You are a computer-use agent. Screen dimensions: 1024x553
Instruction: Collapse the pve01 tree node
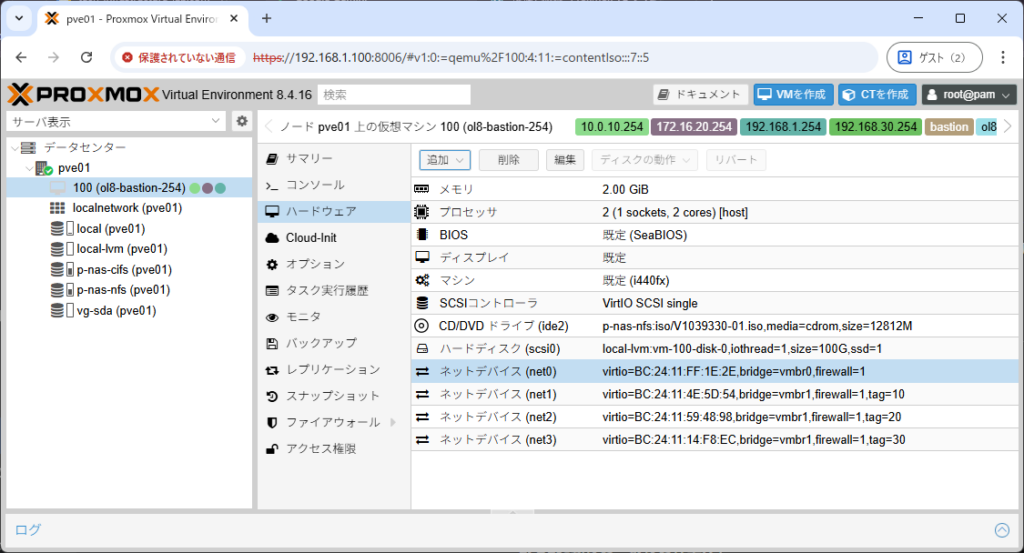click(x=29, y=168)
